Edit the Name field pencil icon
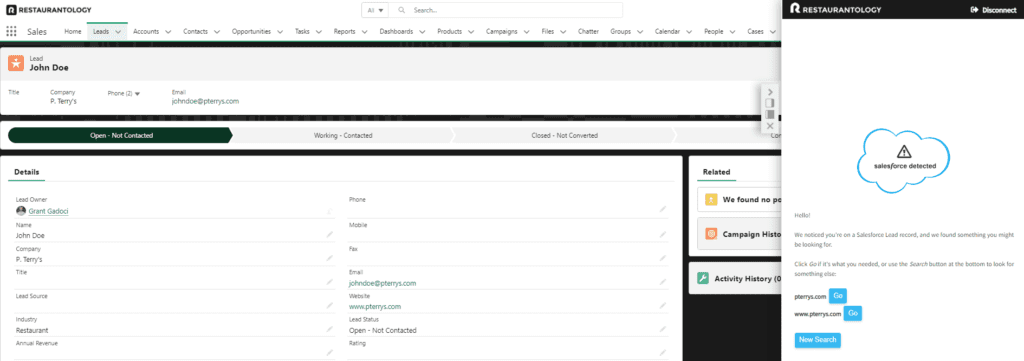1024x361 pixels. click(330, 234)
